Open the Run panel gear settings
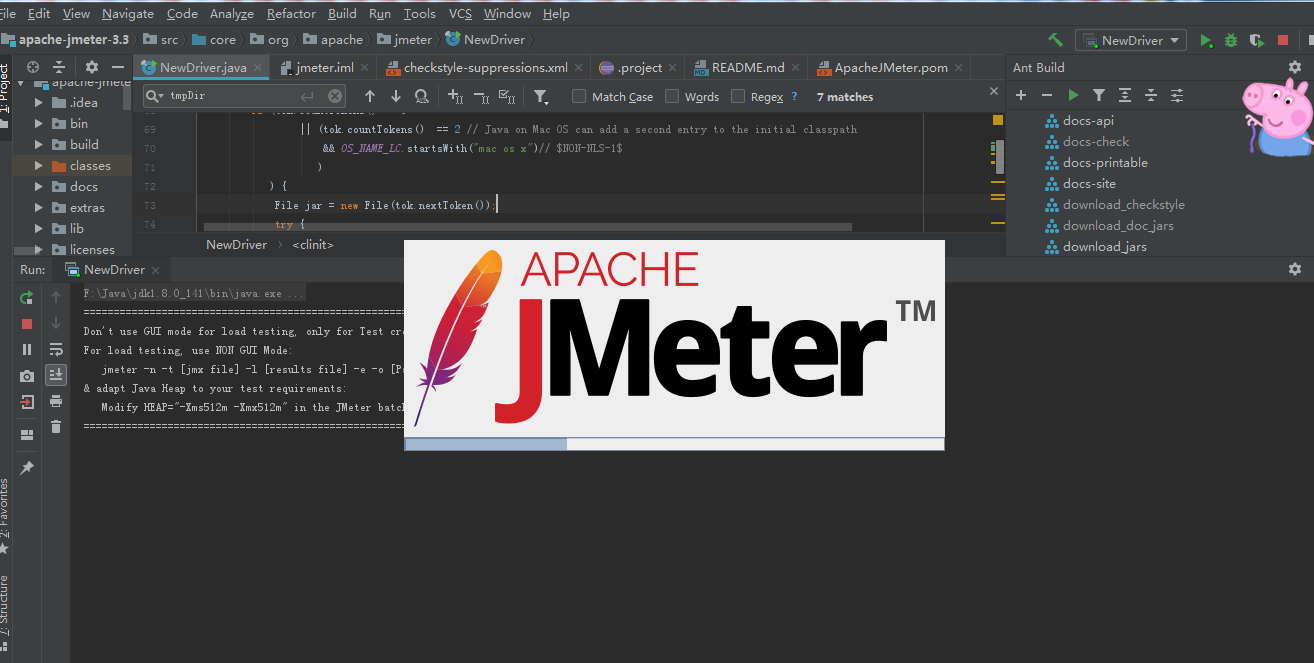 click(1295, 269)
